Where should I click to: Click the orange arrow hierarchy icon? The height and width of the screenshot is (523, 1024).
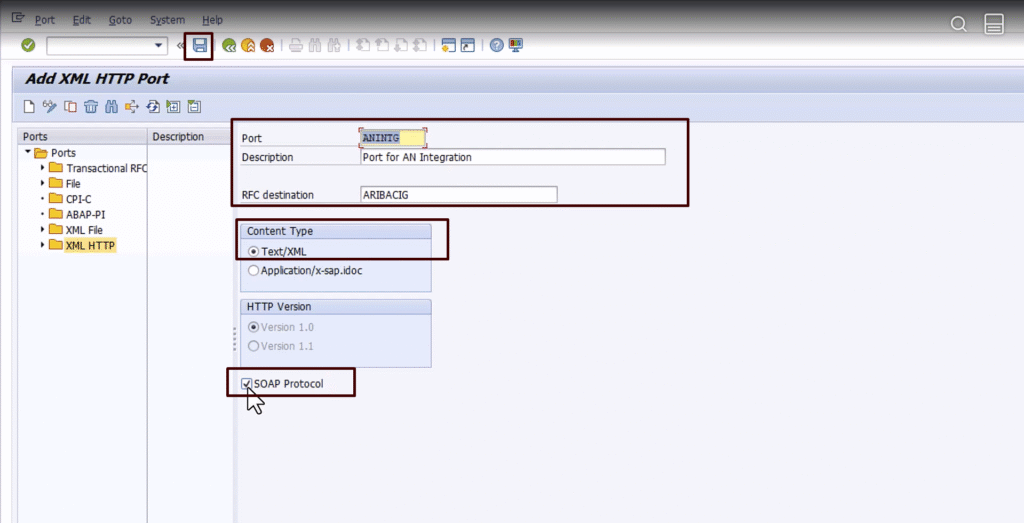click(132, 106)
